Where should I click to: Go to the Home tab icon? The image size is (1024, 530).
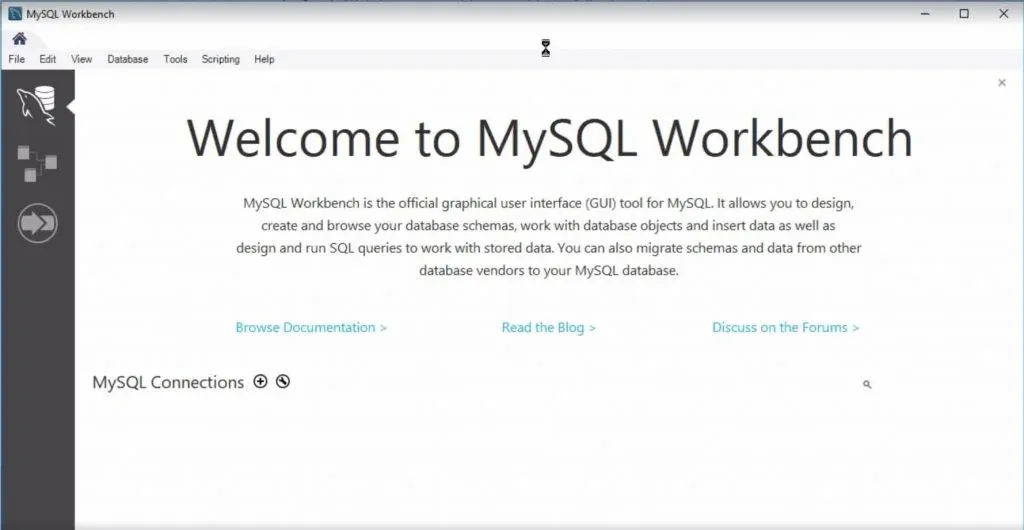point(19,39)
